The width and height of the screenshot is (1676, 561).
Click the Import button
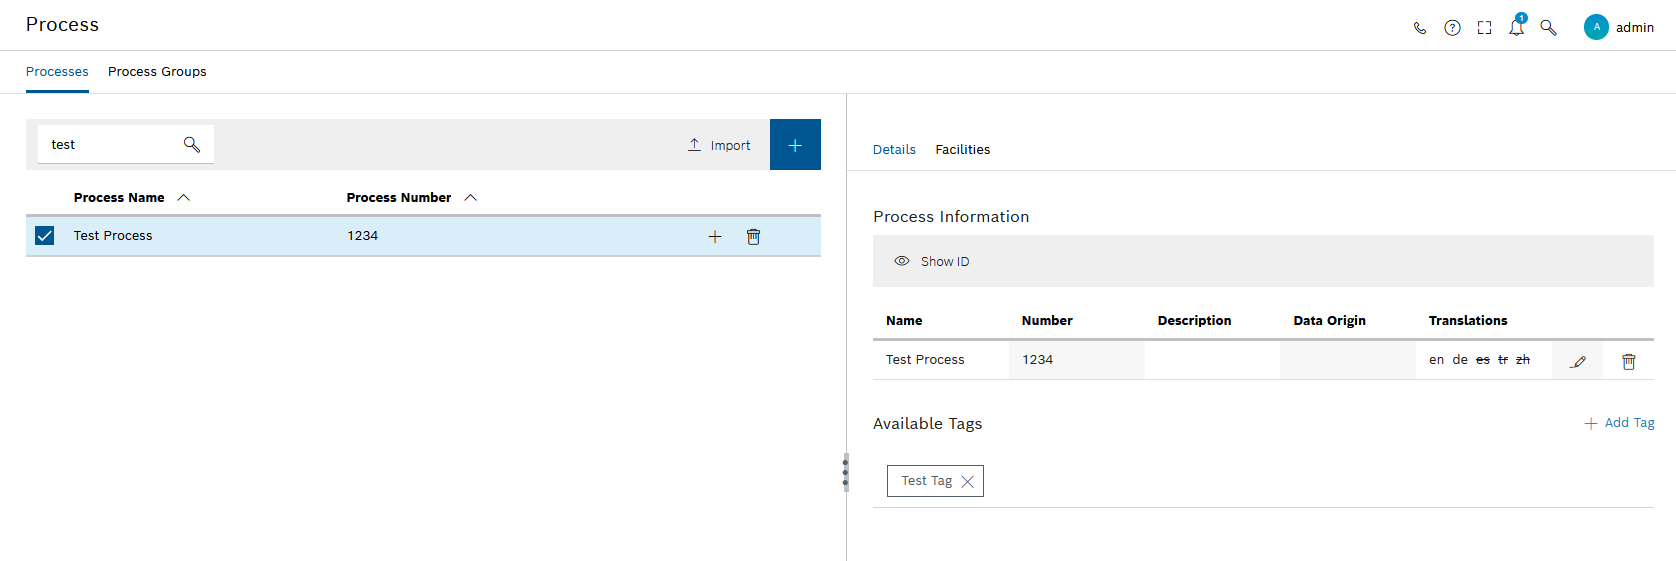(719, 145)
